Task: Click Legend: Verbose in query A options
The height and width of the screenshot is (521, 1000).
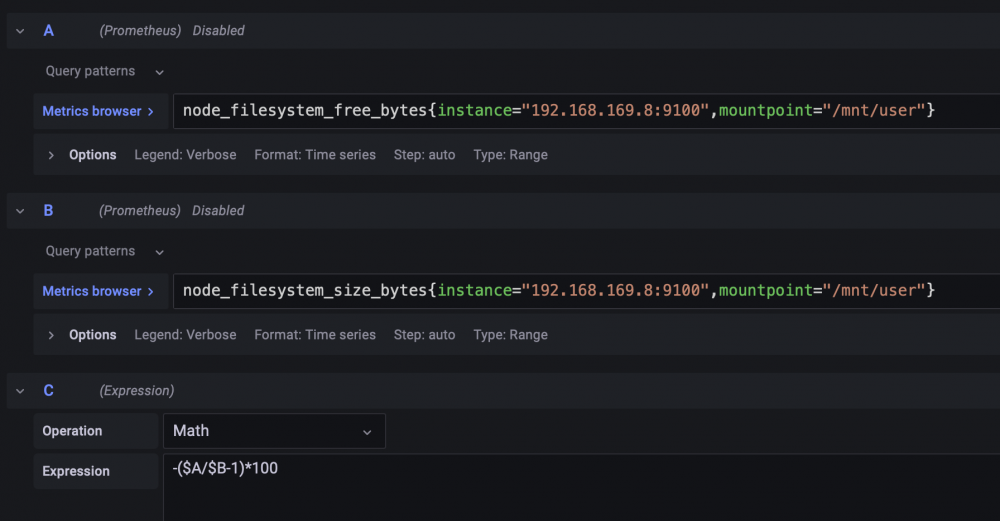Action: point(185,155)
